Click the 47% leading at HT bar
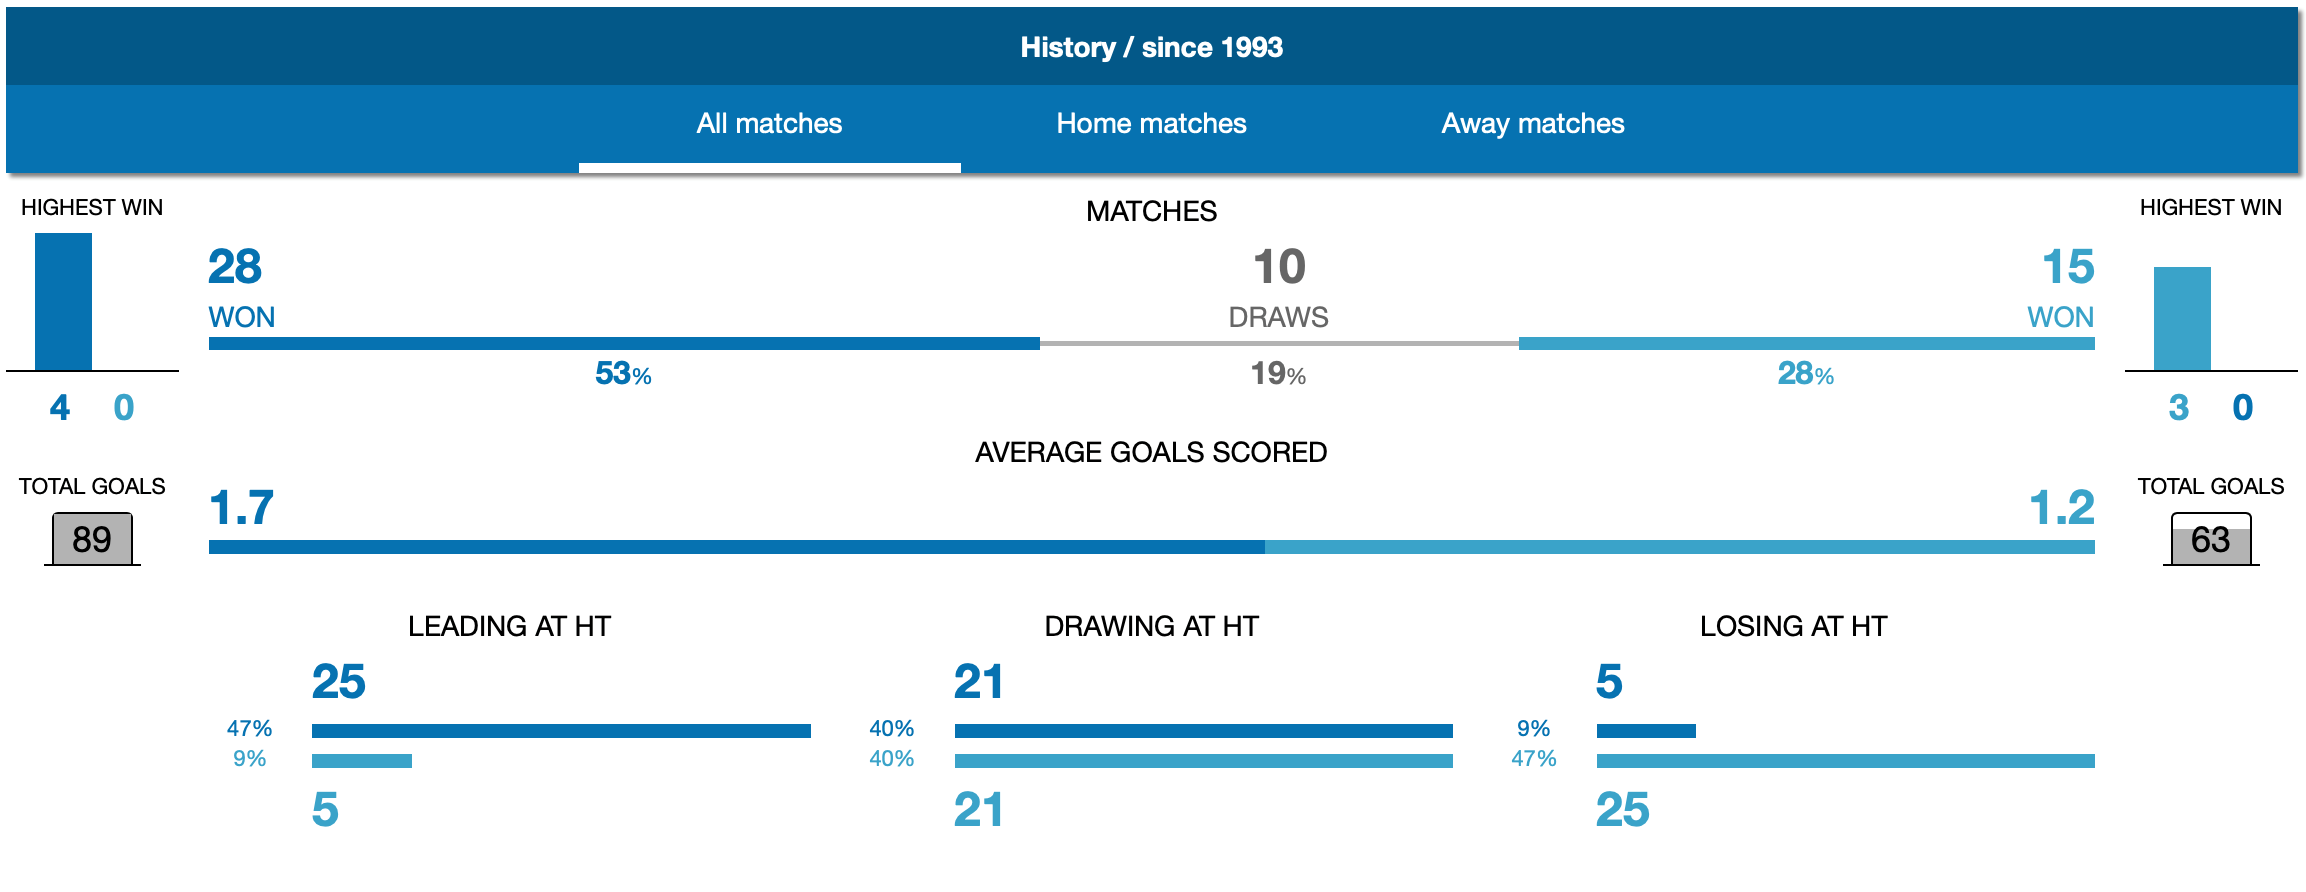The image size is (2306, 892). coord(561,731)
